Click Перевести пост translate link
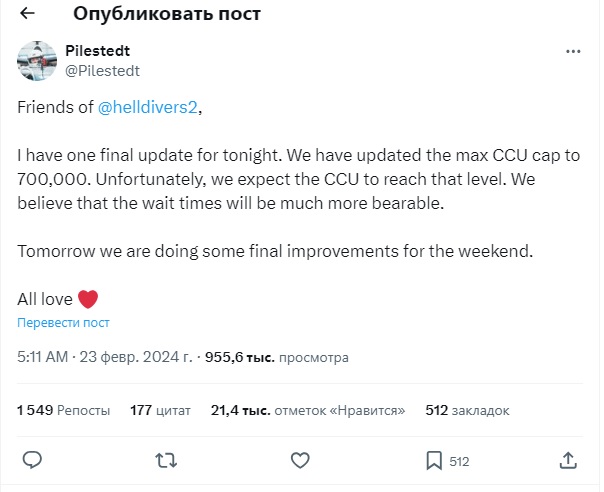 [x=63, y=323]
